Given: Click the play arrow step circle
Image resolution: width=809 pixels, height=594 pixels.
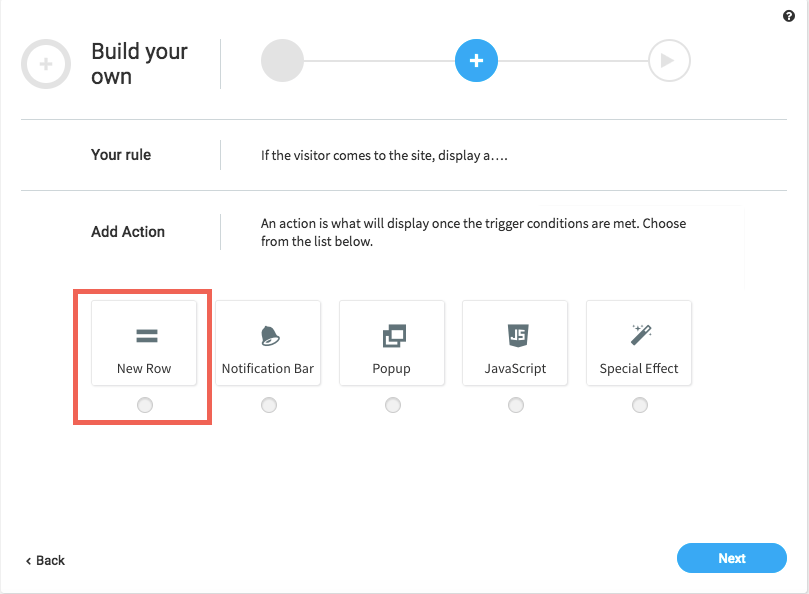Looking at the screenshot, I should [x=669, y=60].
